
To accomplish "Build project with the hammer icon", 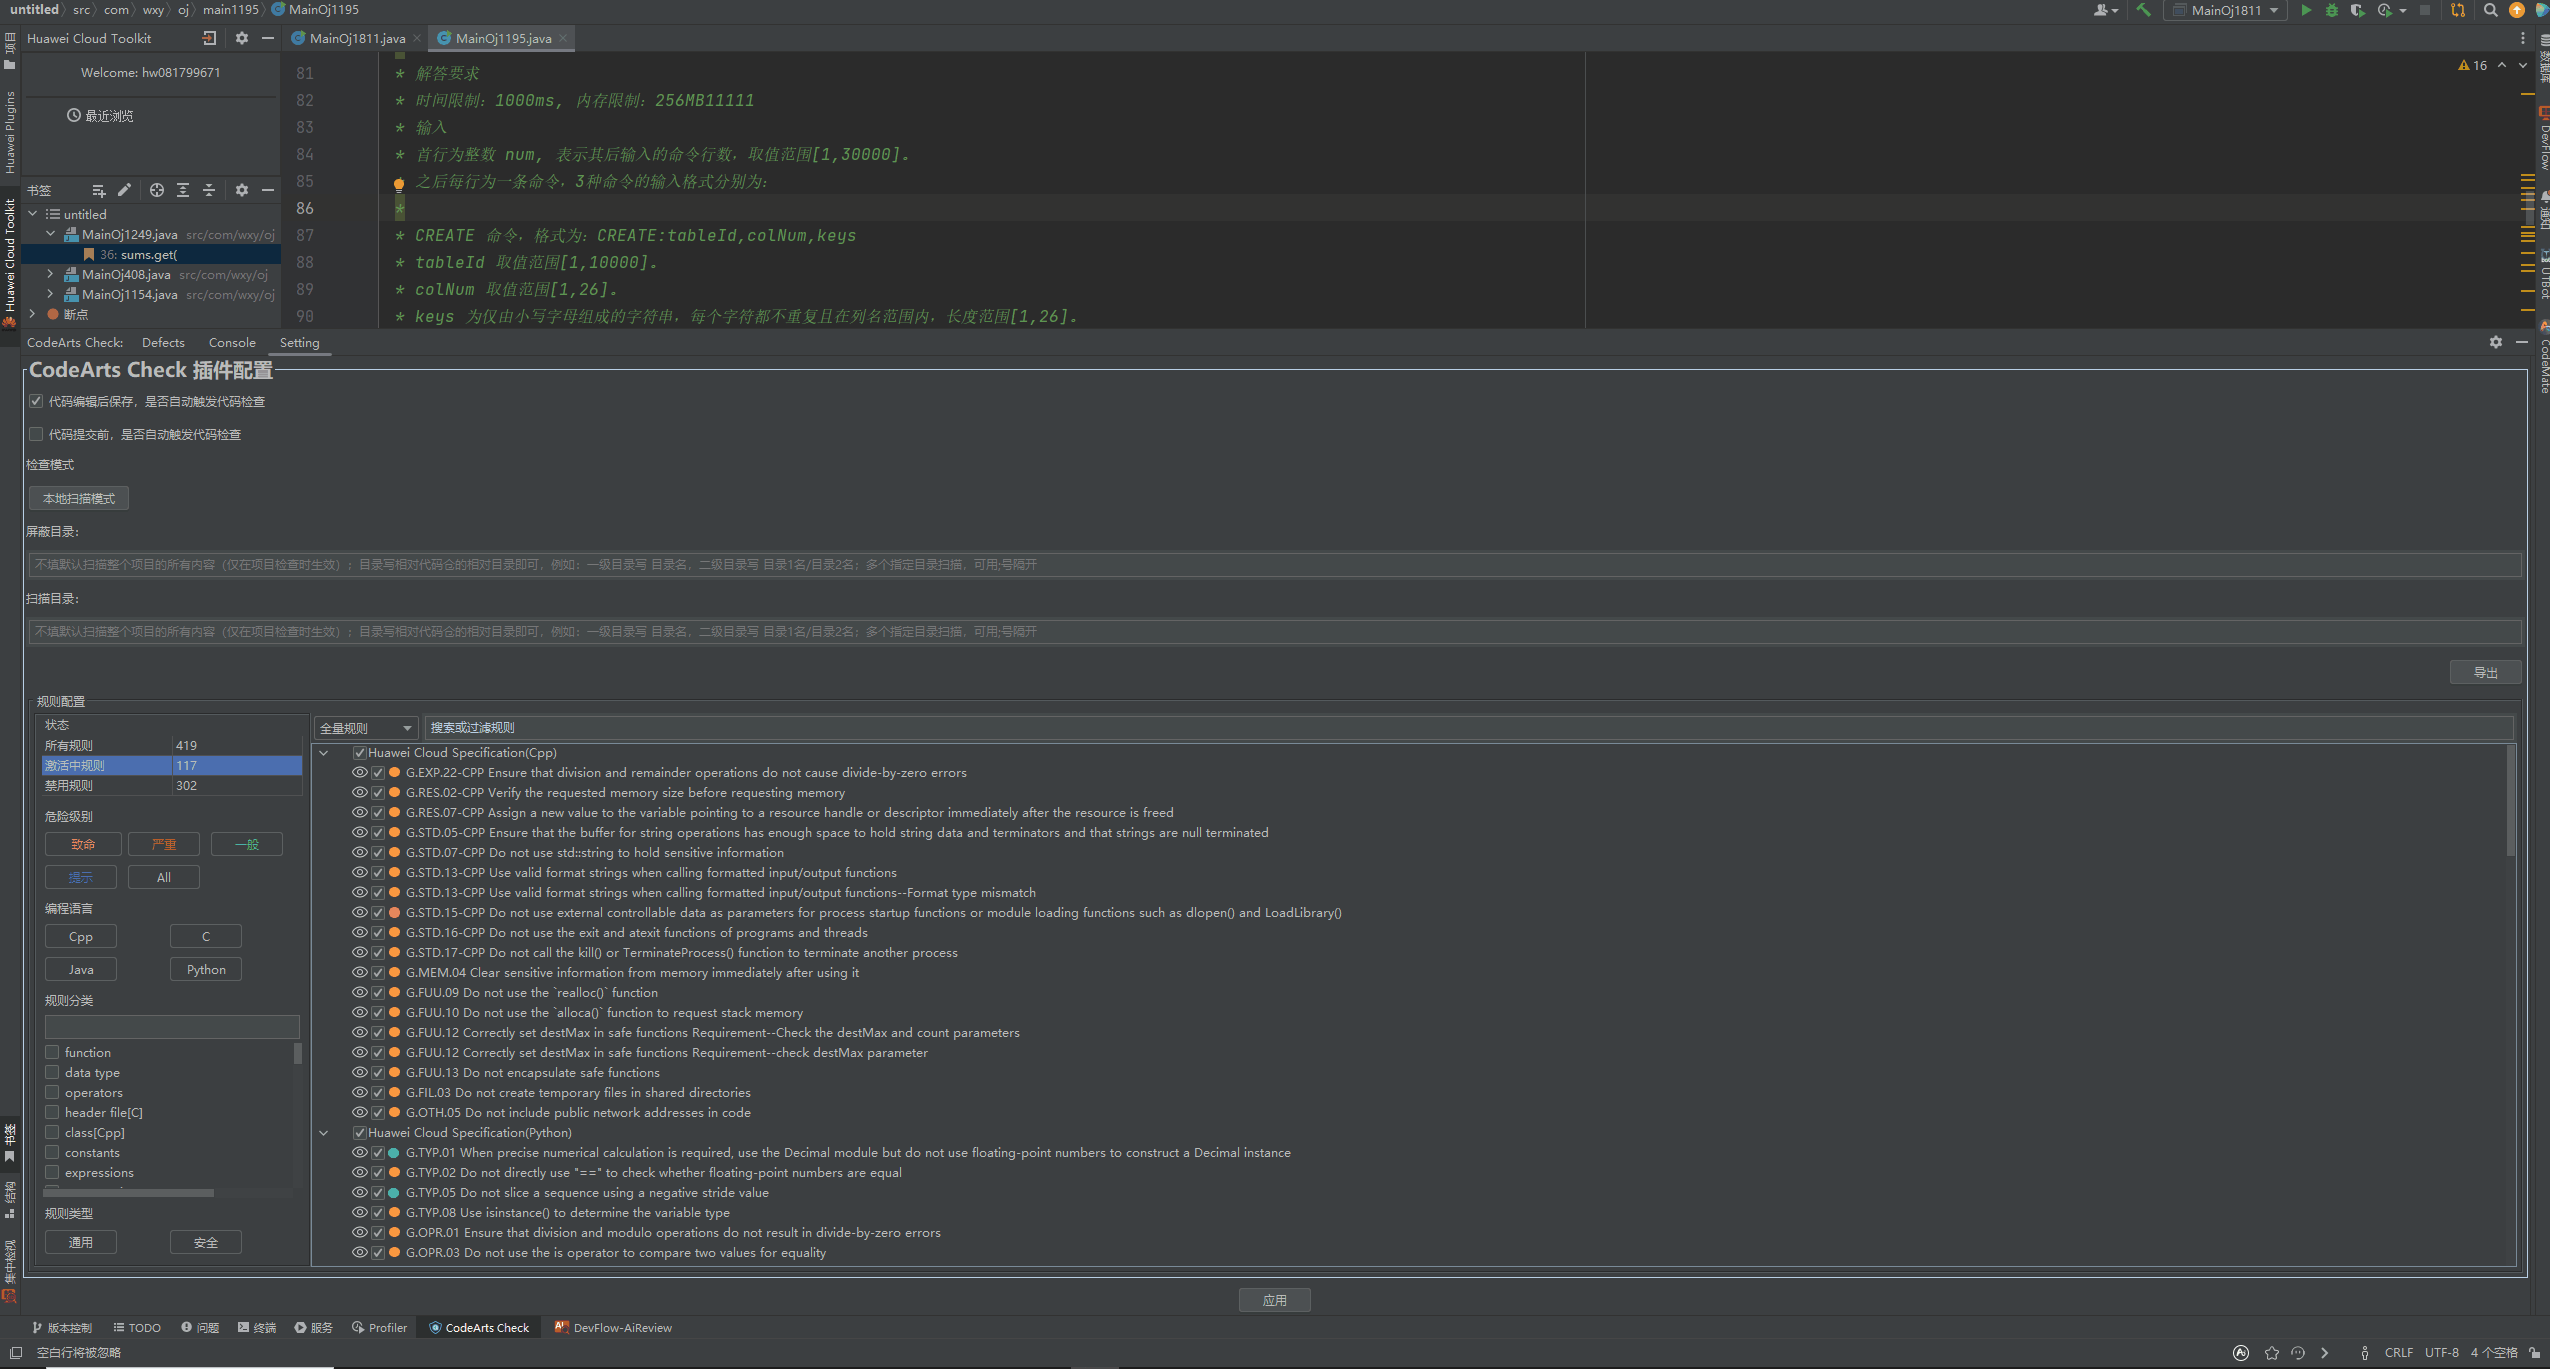I will click(2143, 10).
